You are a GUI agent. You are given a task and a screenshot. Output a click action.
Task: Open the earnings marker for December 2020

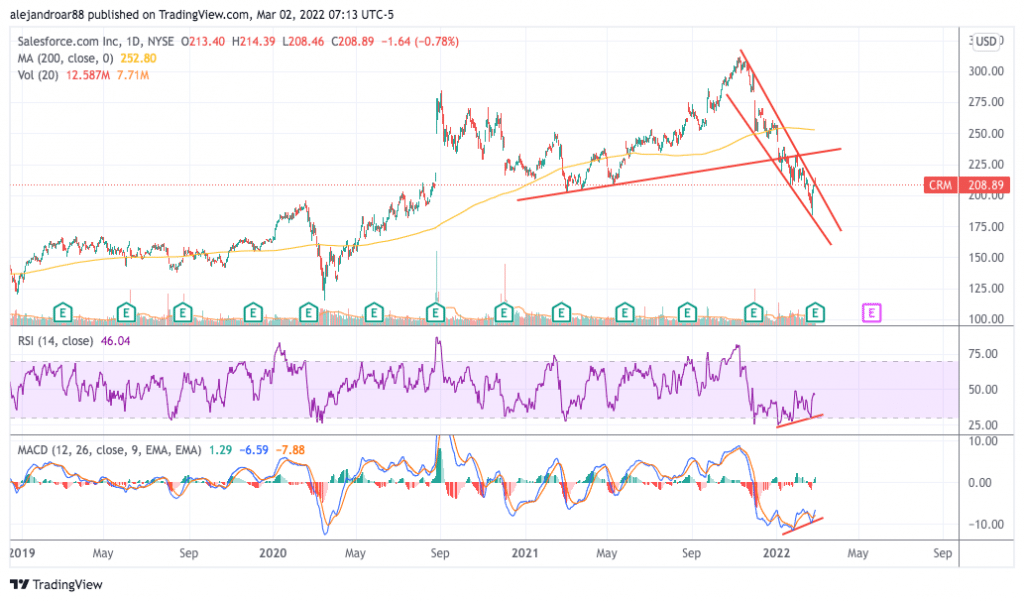click(503, 313)
